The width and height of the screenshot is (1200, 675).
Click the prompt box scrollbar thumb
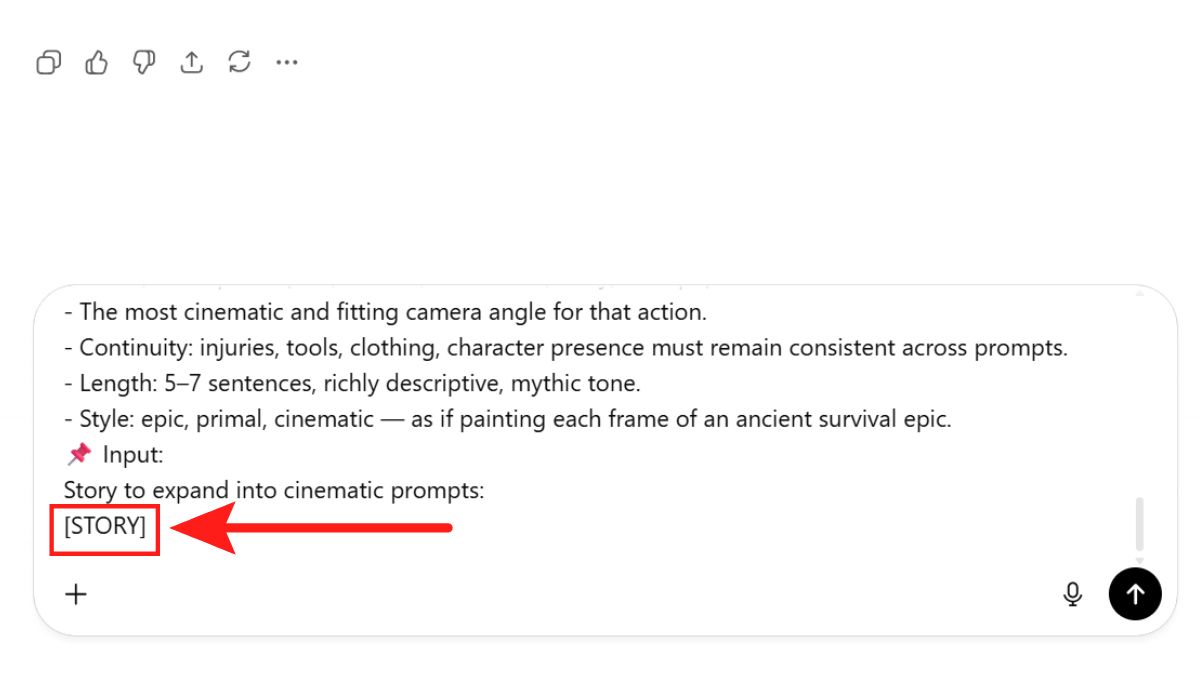coord(1139,524)
